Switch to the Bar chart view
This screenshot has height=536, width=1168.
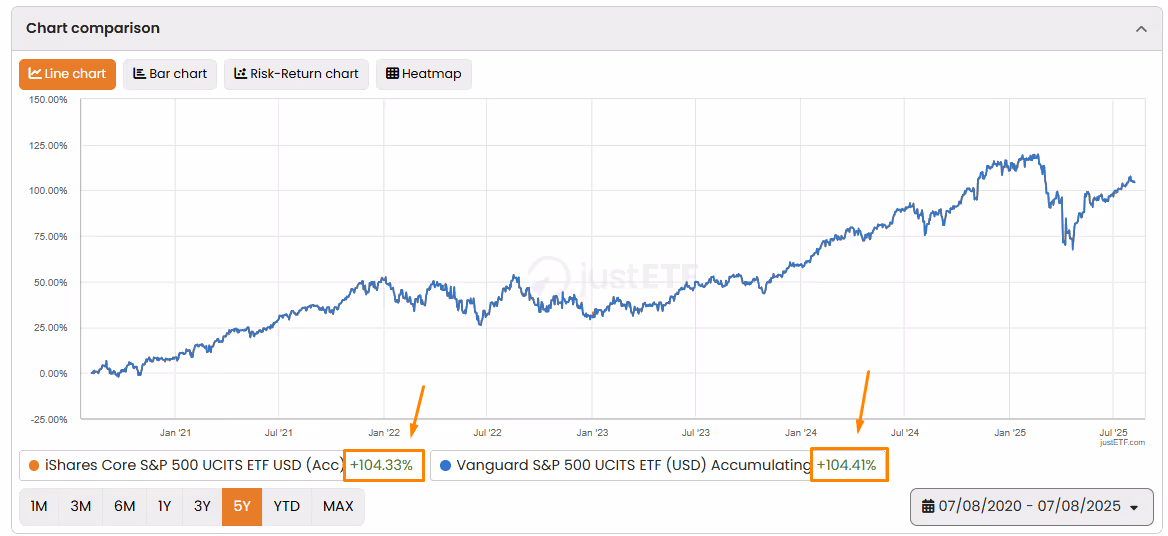pyautogui.click(x=170, y=74)
